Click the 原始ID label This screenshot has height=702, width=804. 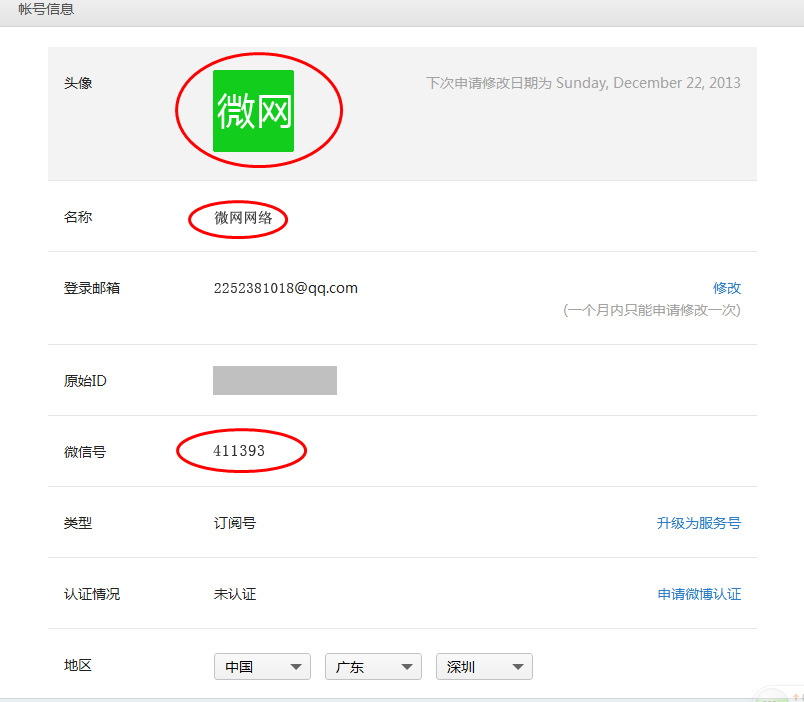85,380
